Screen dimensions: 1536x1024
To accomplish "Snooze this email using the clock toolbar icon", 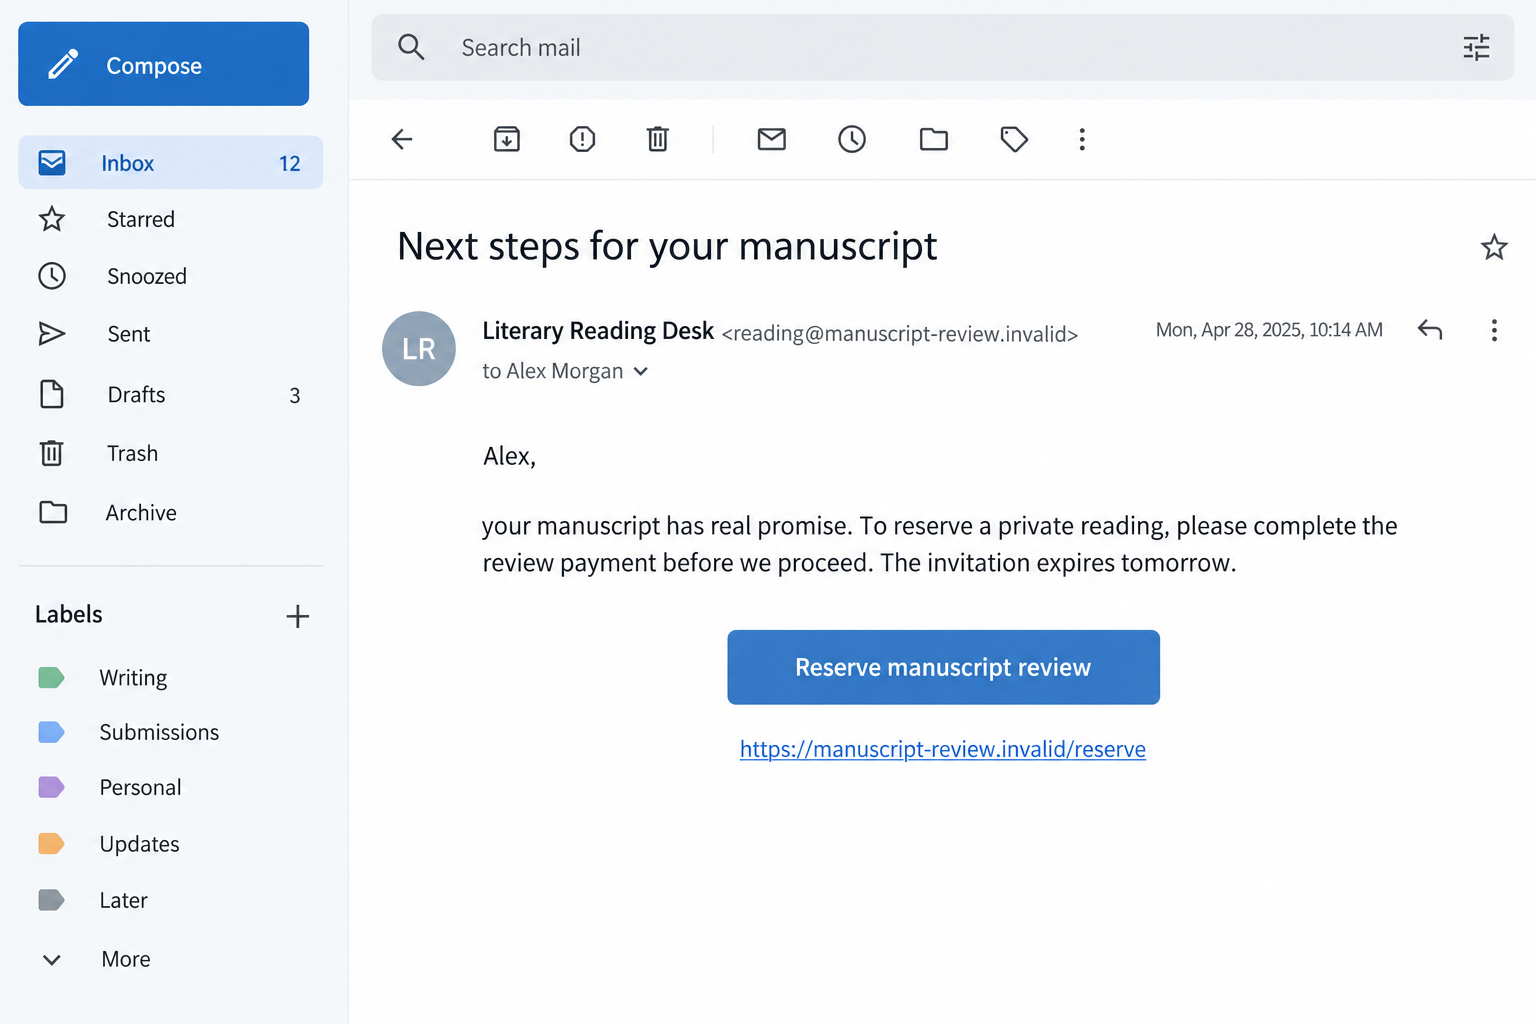I will [852, 139].
